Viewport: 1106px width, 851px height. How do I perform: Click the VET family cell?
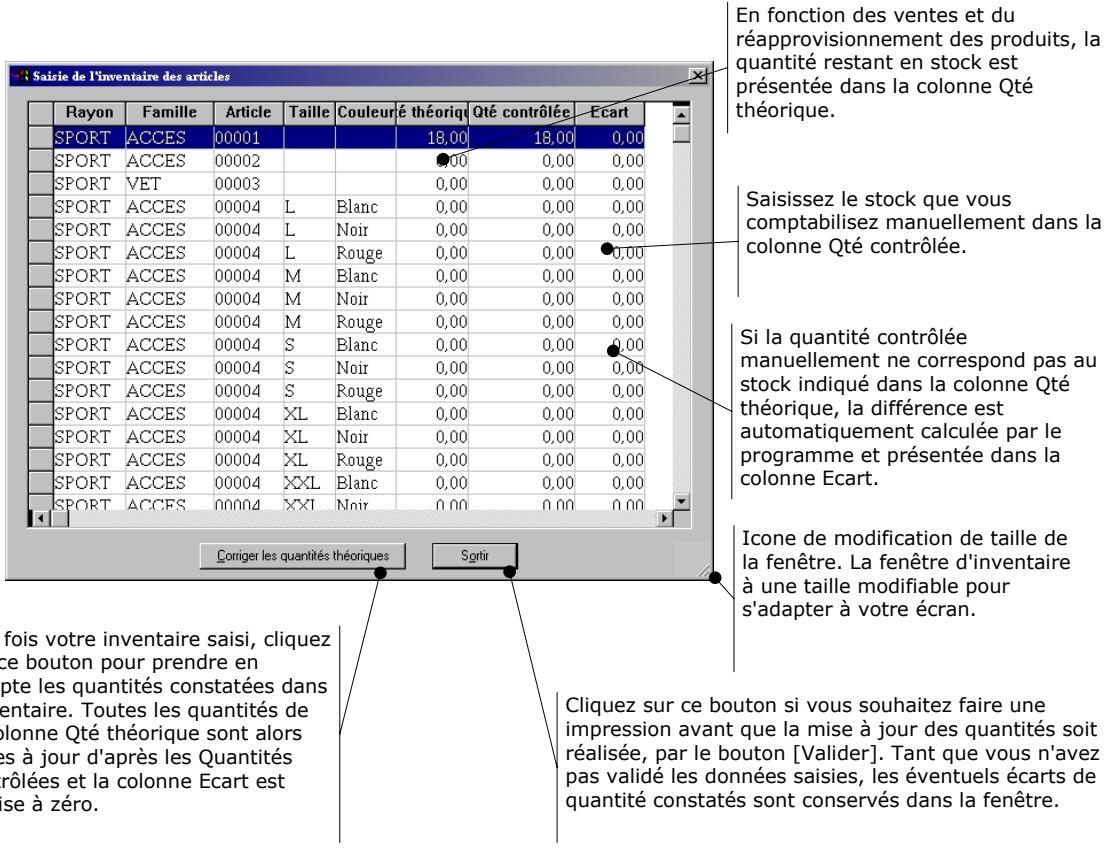[x=169, y=183]
